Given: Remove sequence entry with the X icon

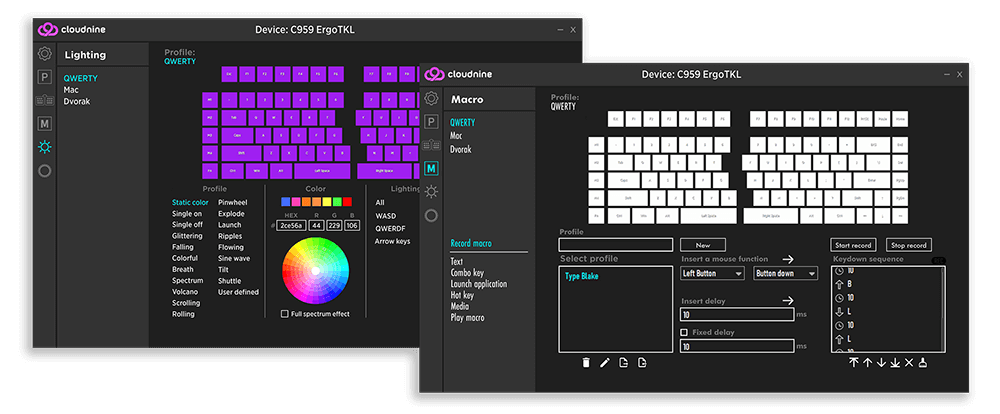Looking at the screenshot, I should pyautogui.click(x=909, y=362).
